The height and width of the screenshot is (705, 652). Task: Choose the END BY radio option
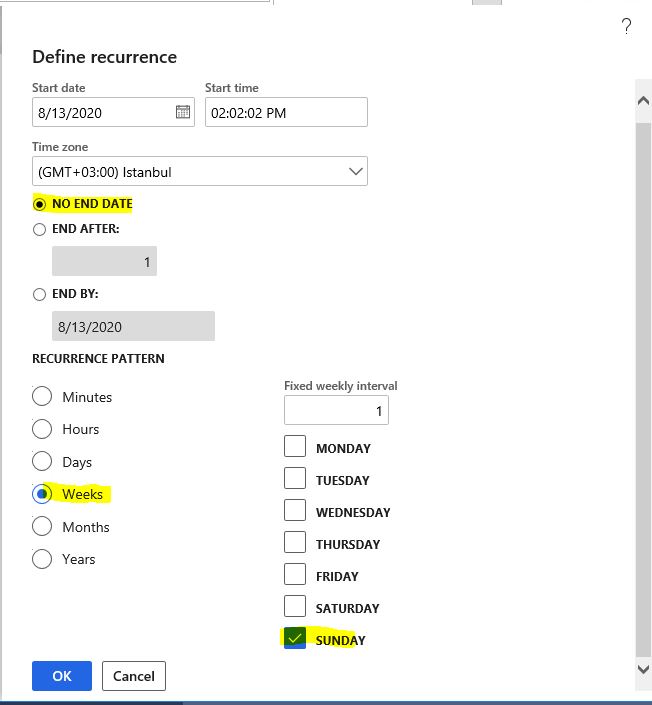(x=40, y=294)
